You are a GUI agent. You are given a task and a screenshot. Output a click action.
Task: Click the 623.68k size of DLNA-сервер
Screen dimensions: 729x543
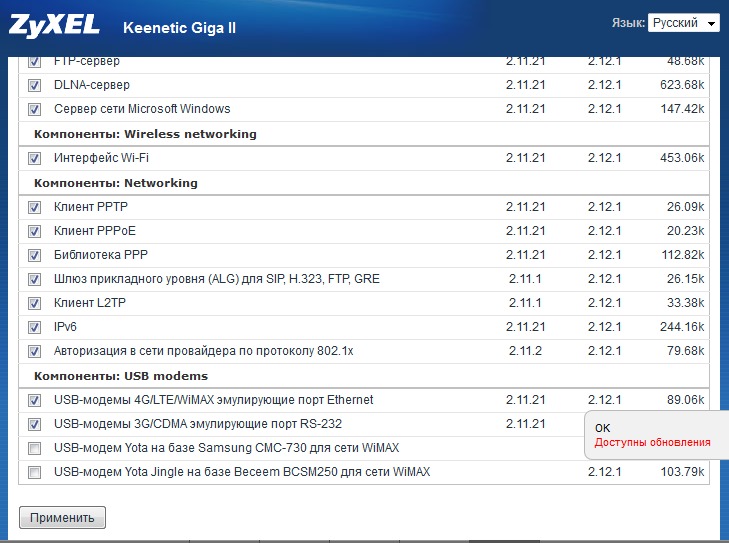pos(682,85)
